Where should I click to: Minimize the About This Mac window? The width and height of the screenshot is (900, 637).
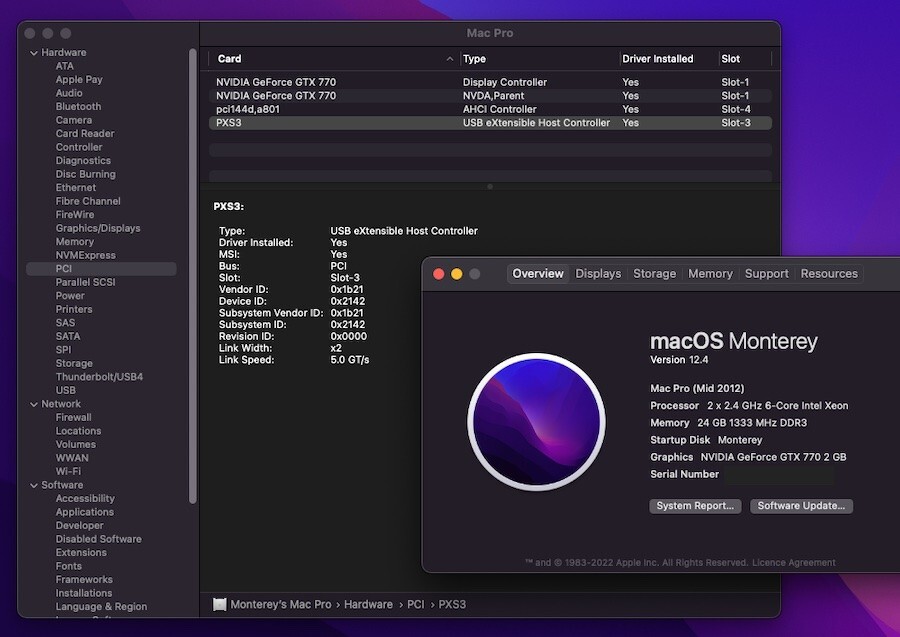[x=457, y=274]
